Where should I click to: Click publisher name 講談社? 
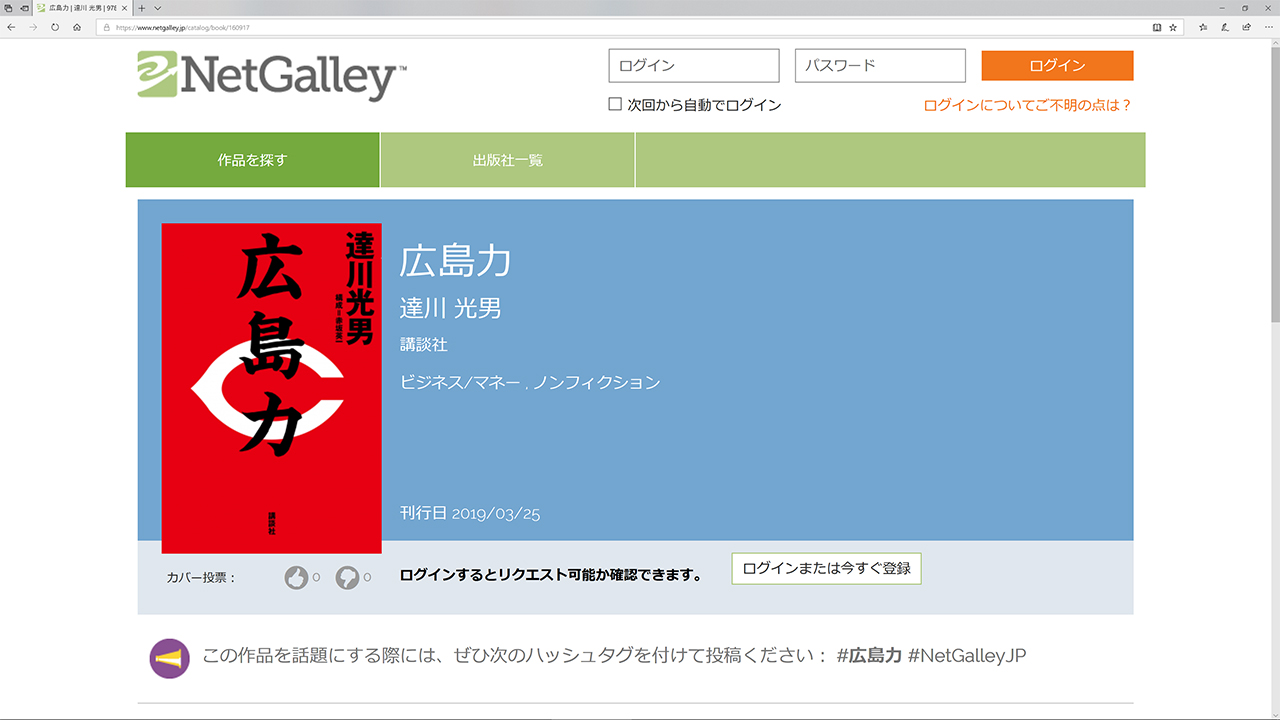424,345
